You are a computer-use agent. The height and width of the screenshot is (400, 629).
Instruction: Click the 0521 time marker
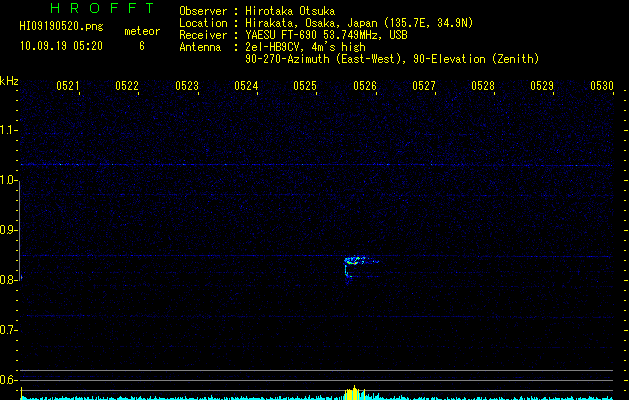(x=68, y=86)
